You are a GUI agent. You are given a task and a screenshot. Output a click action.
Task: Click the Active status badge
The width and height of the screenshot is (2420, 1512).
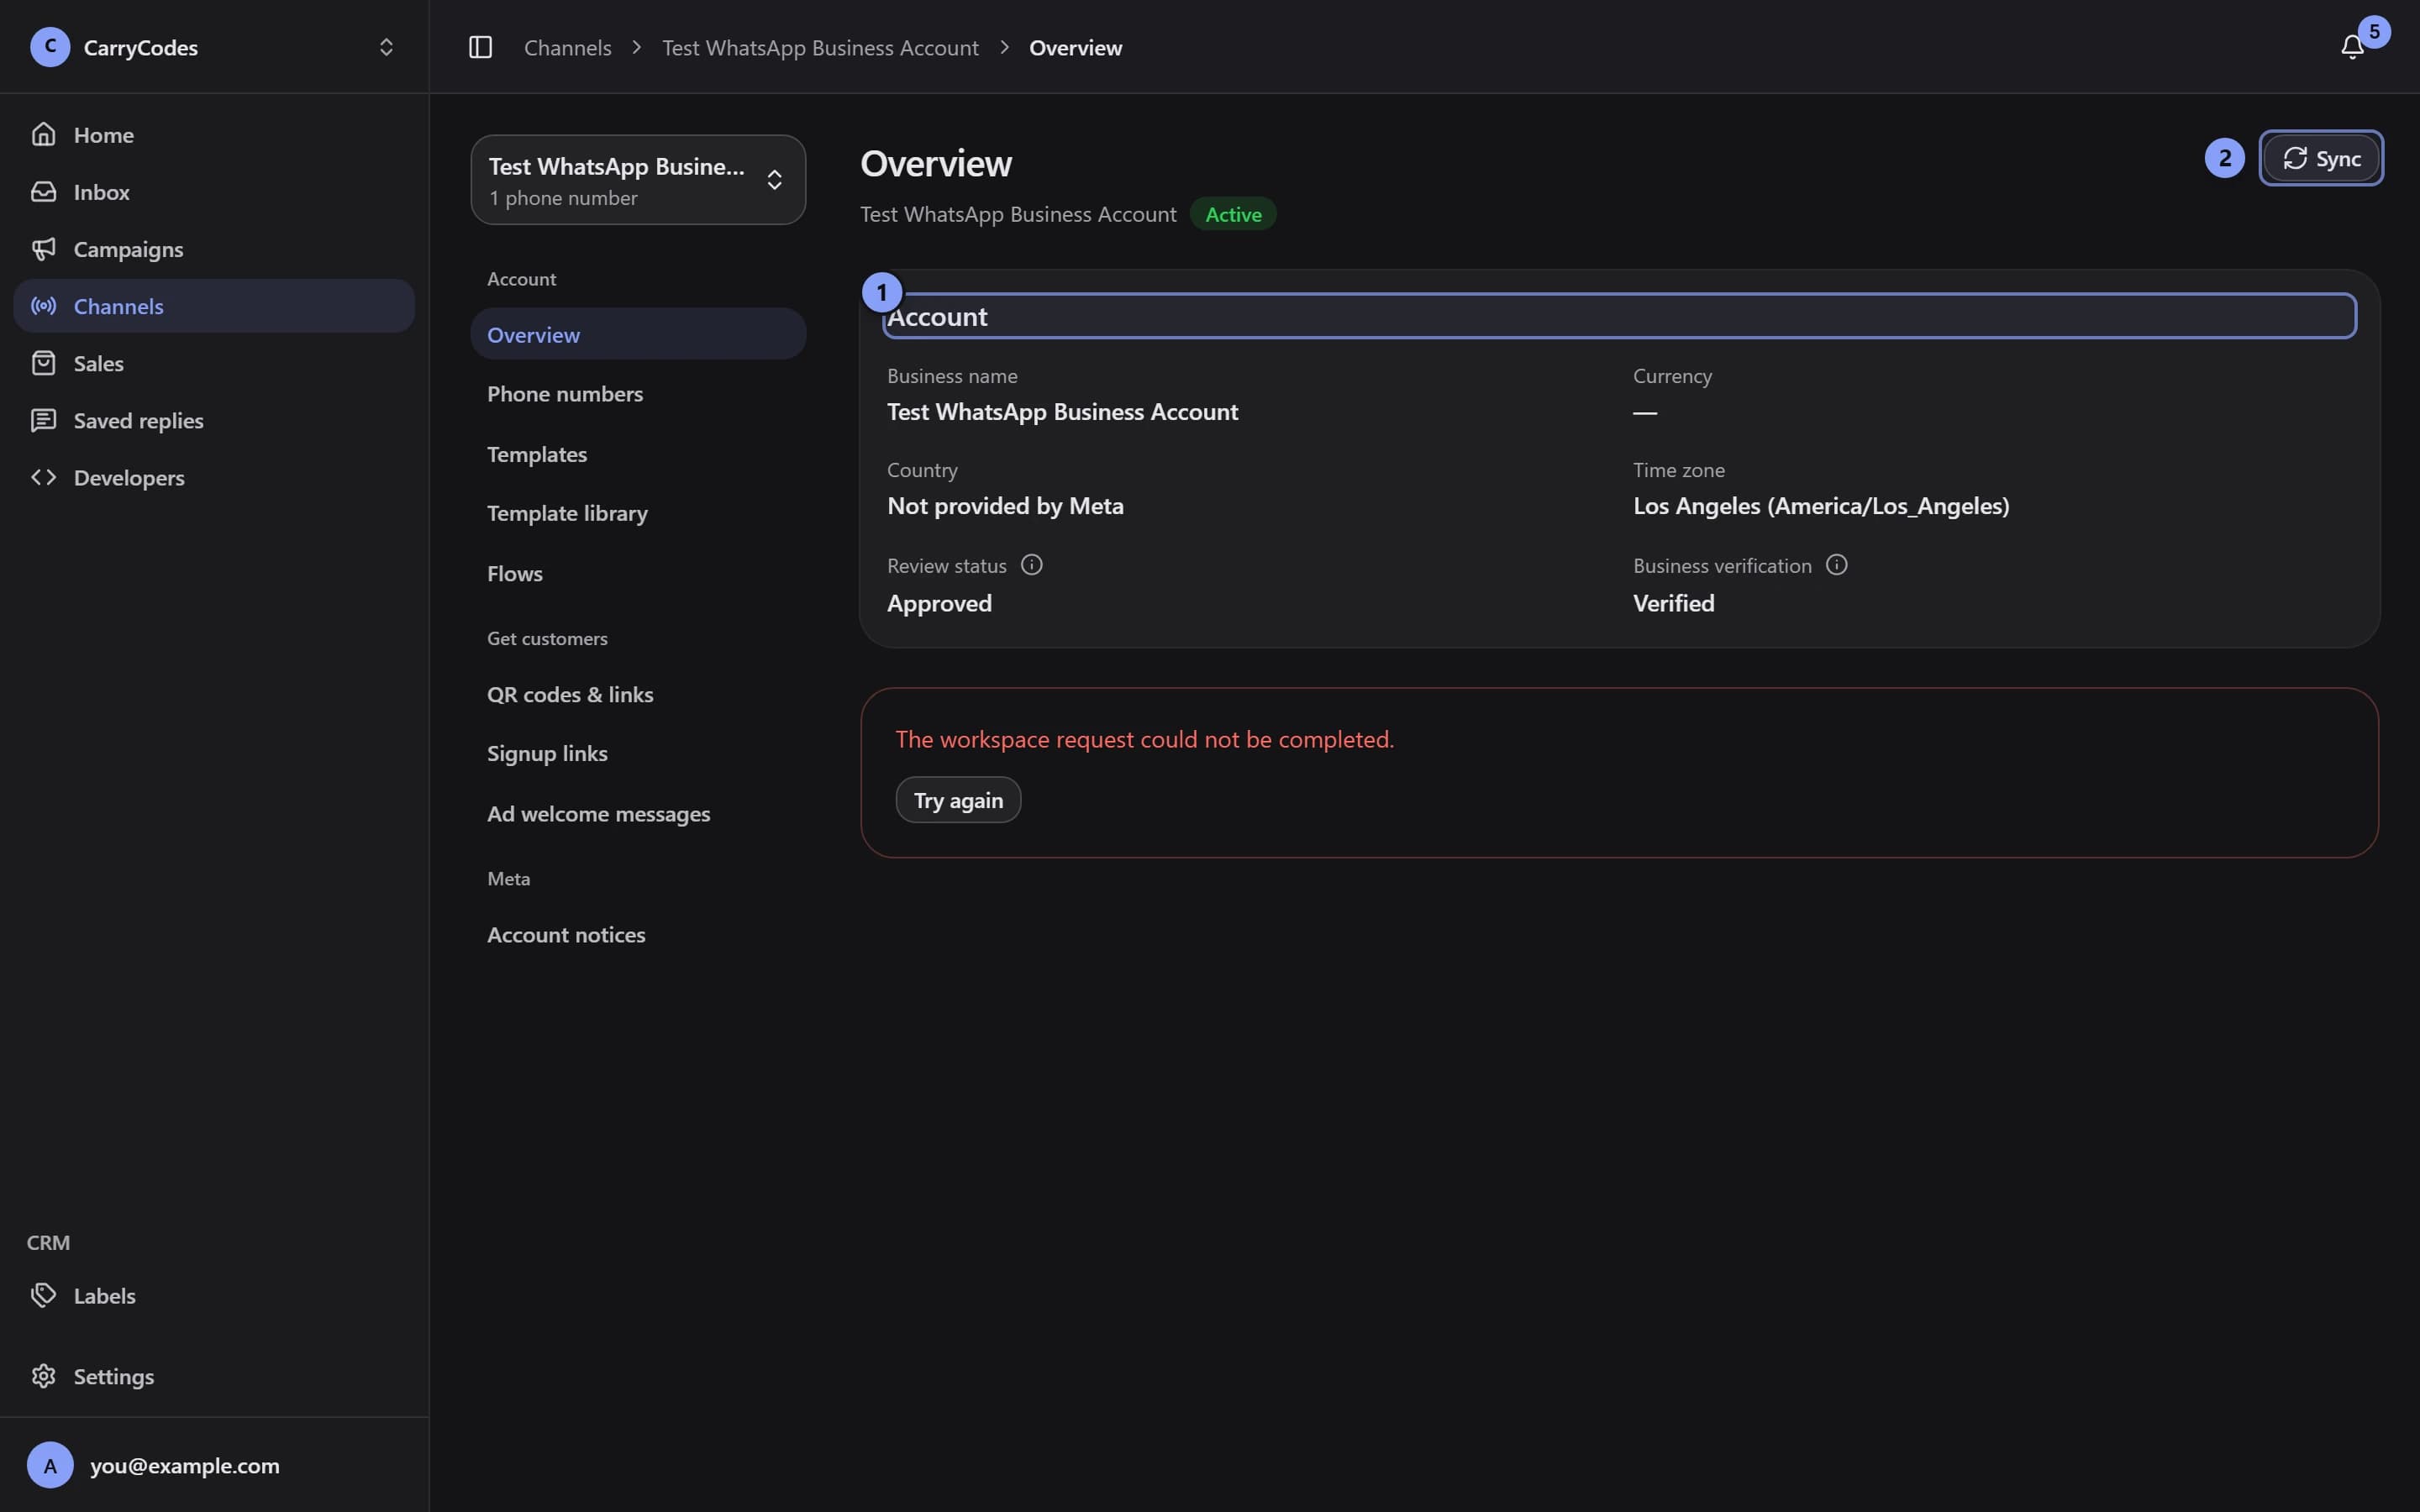[1233, 214]
